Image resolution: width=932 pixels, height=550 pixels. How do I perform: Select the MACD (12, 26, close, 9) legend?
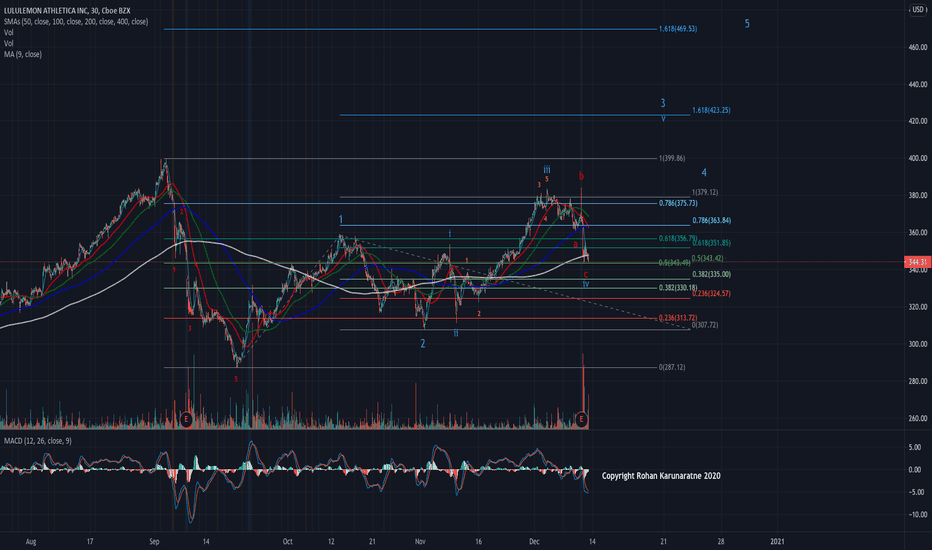tap(37, 441)
